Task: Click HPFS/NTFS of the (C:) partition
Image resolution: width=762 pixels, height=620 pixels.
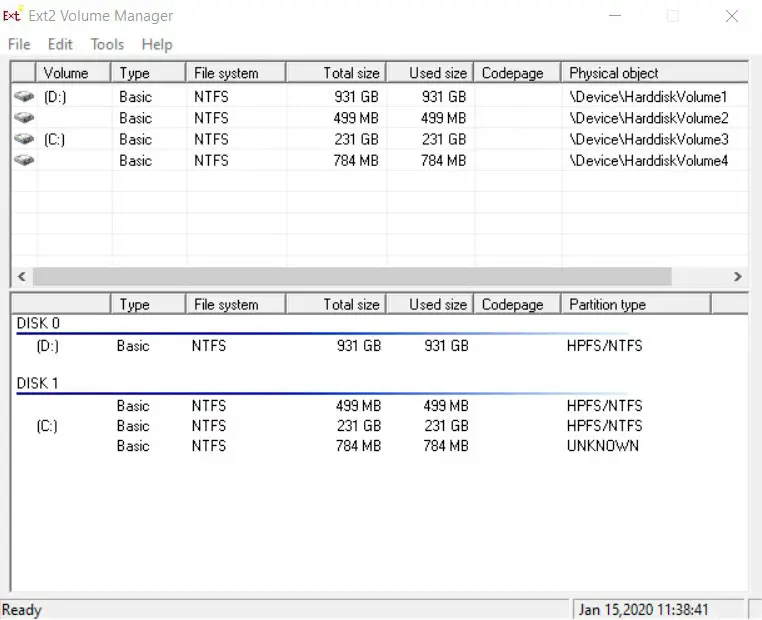Action: click(605, 426)
